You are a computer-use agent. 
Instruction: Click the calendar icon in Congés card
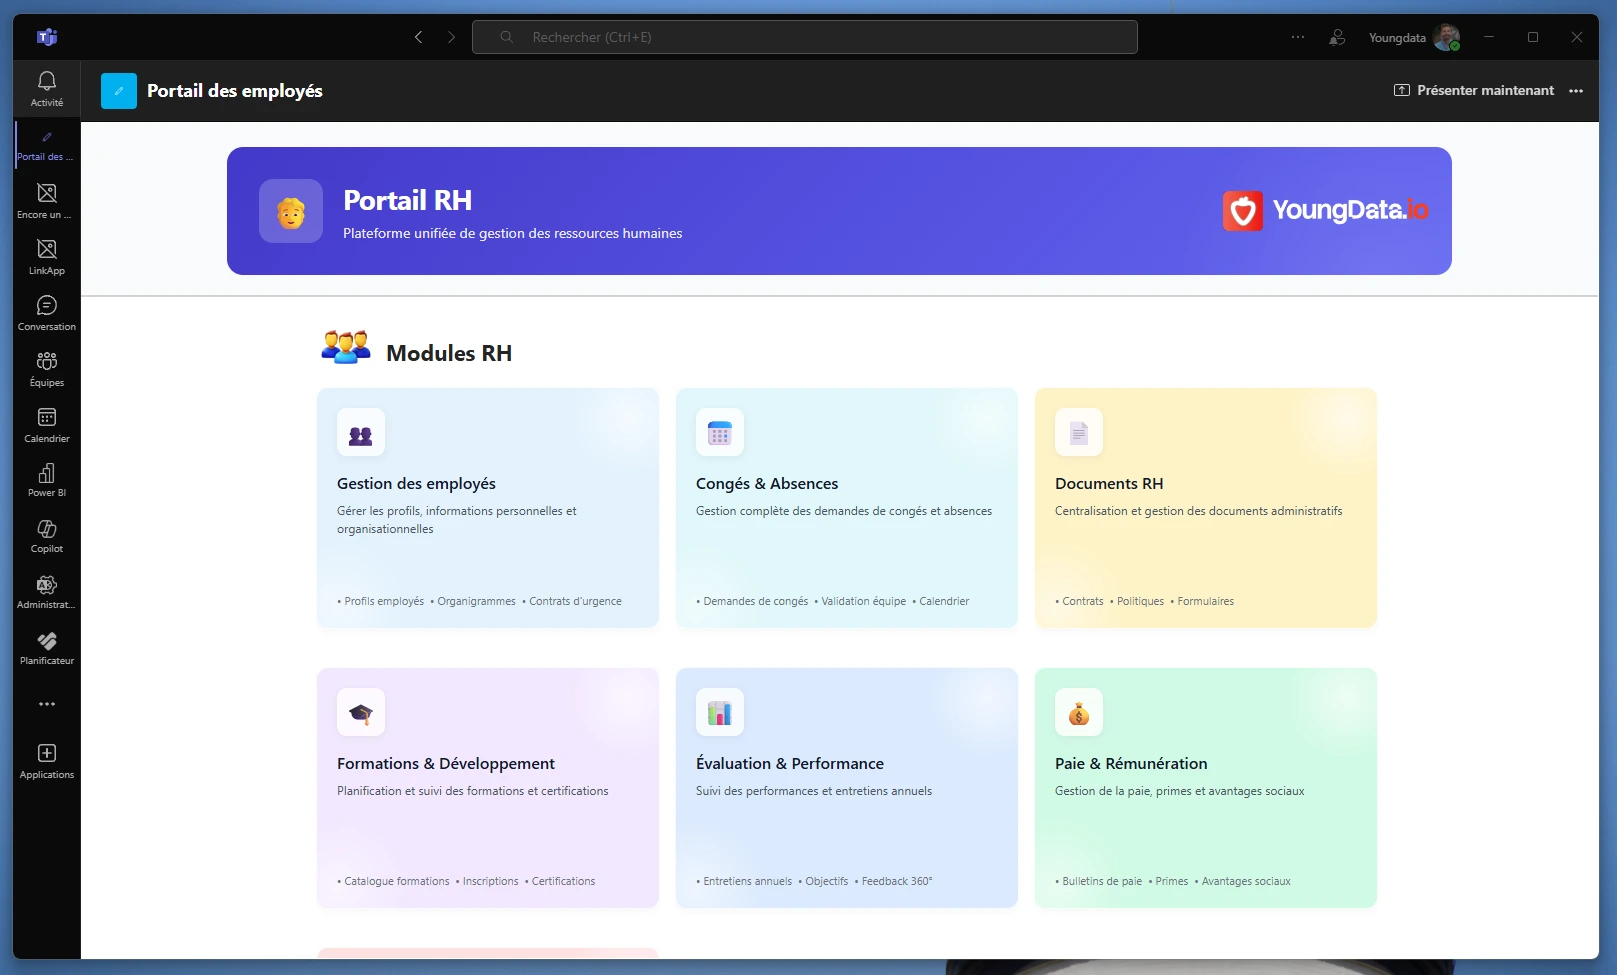pos(720,432)
